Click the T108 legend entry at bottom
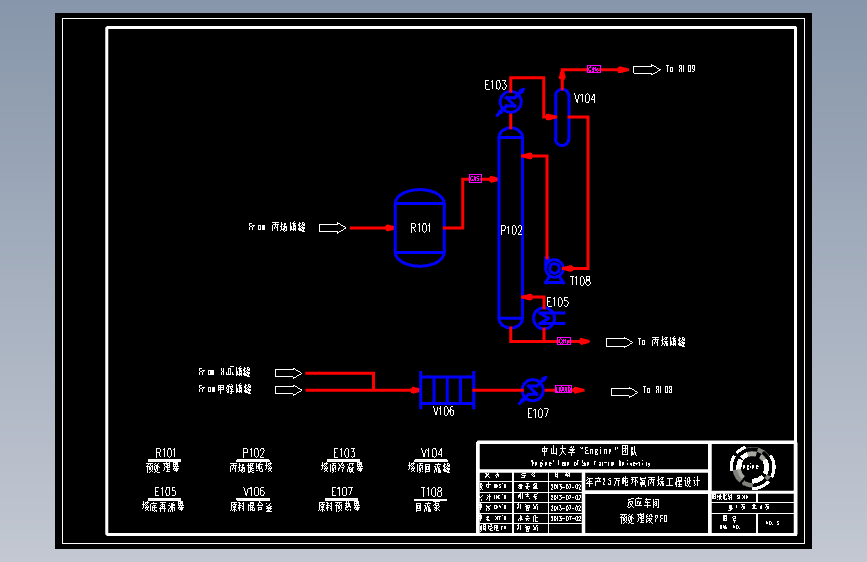867x562 pixels. [x=430, y=499]
